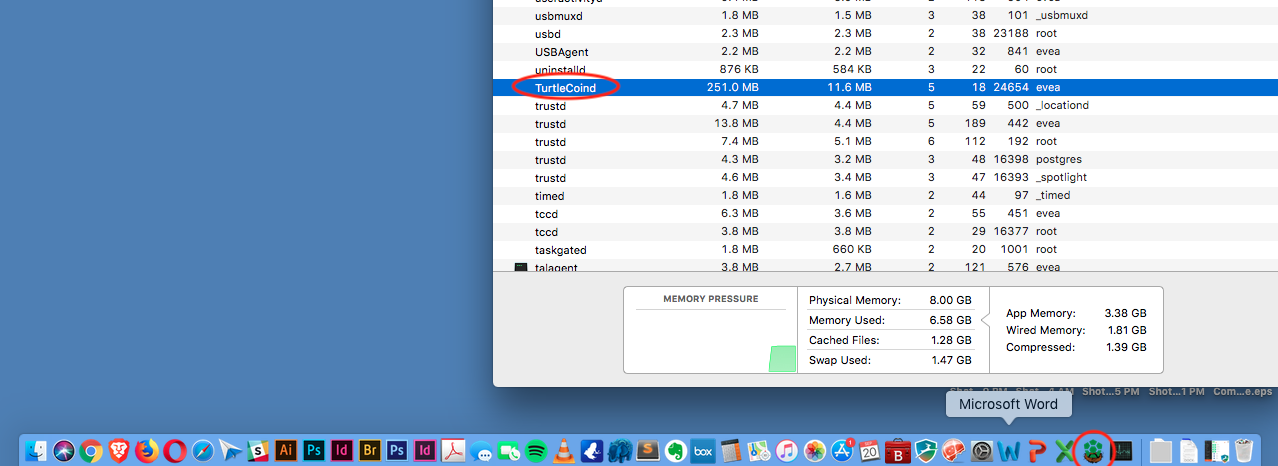Image resolution: width=1278 pixels, height=466 pixels.
Task: Click the Wired Memory 1.81 GB value
Action: point(1125,330)
